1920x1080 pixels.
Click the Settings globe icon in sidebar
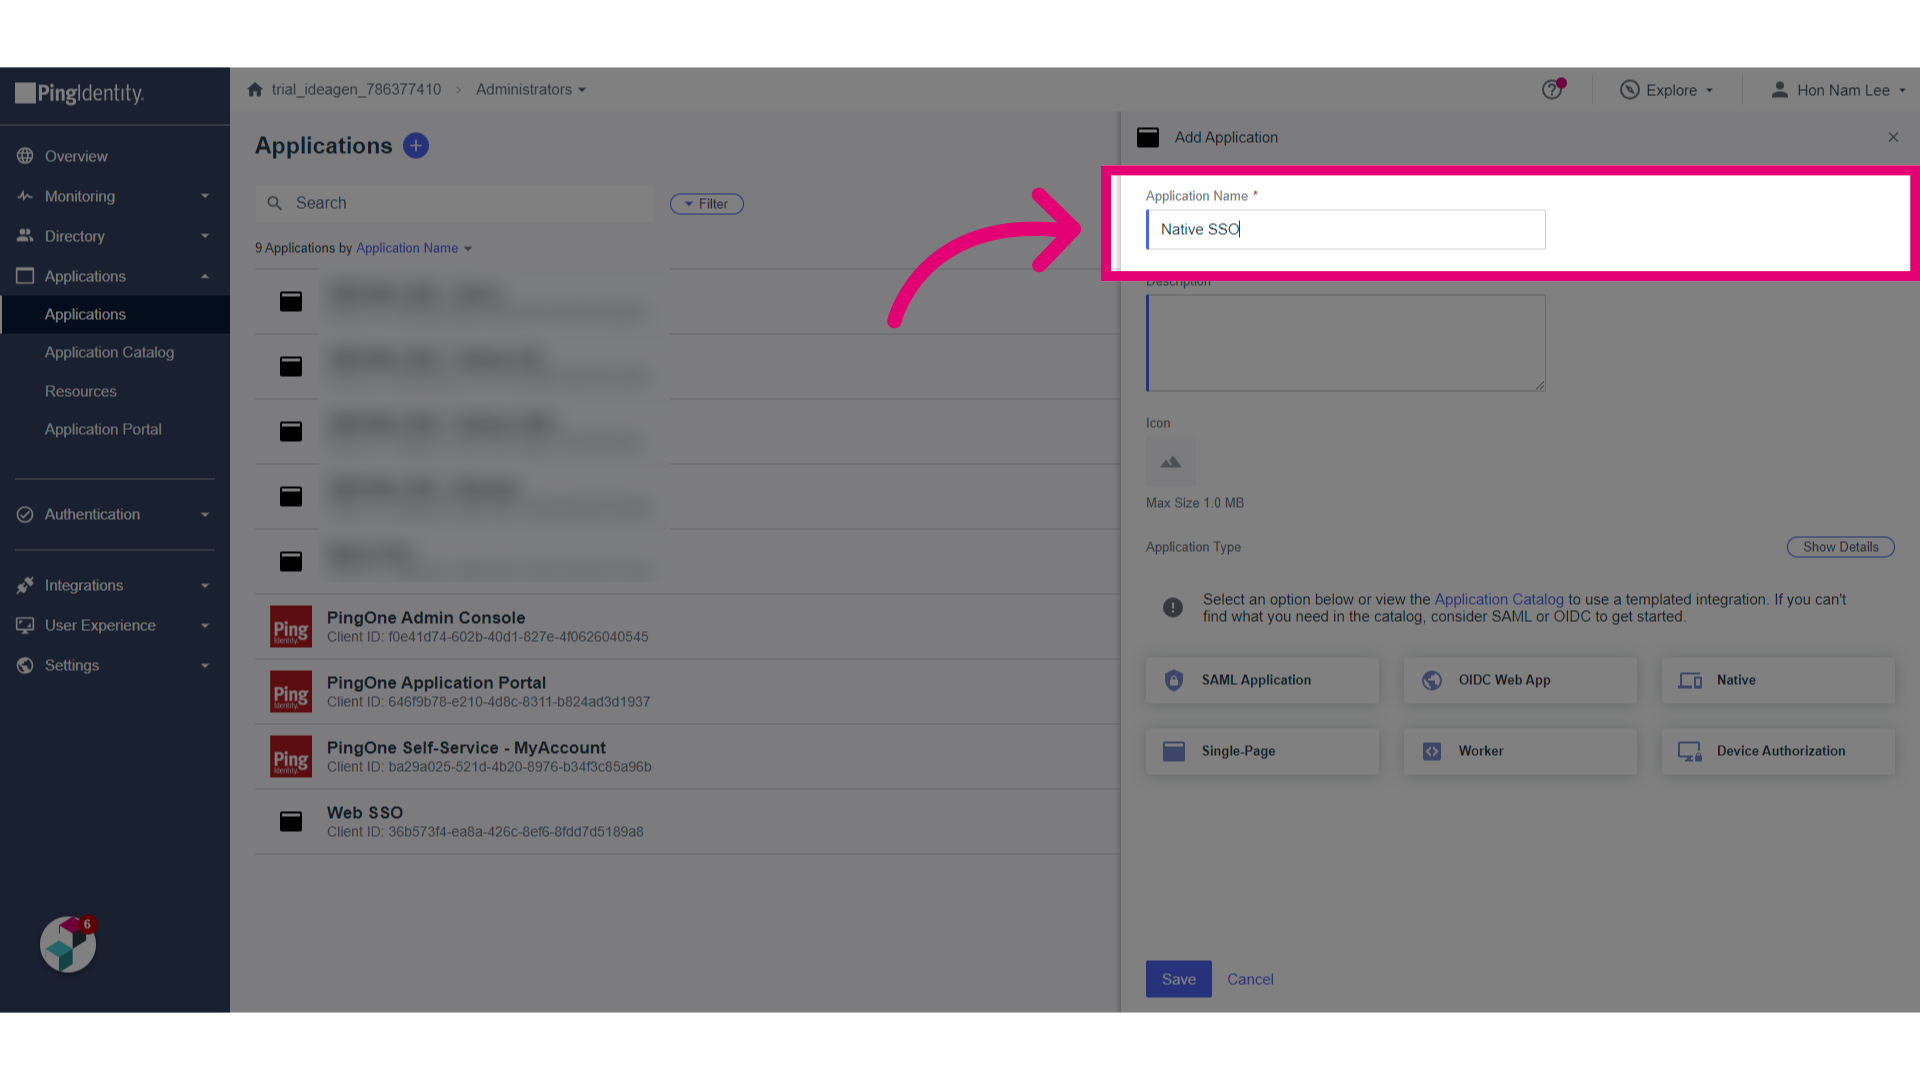[x=25, y=665]
